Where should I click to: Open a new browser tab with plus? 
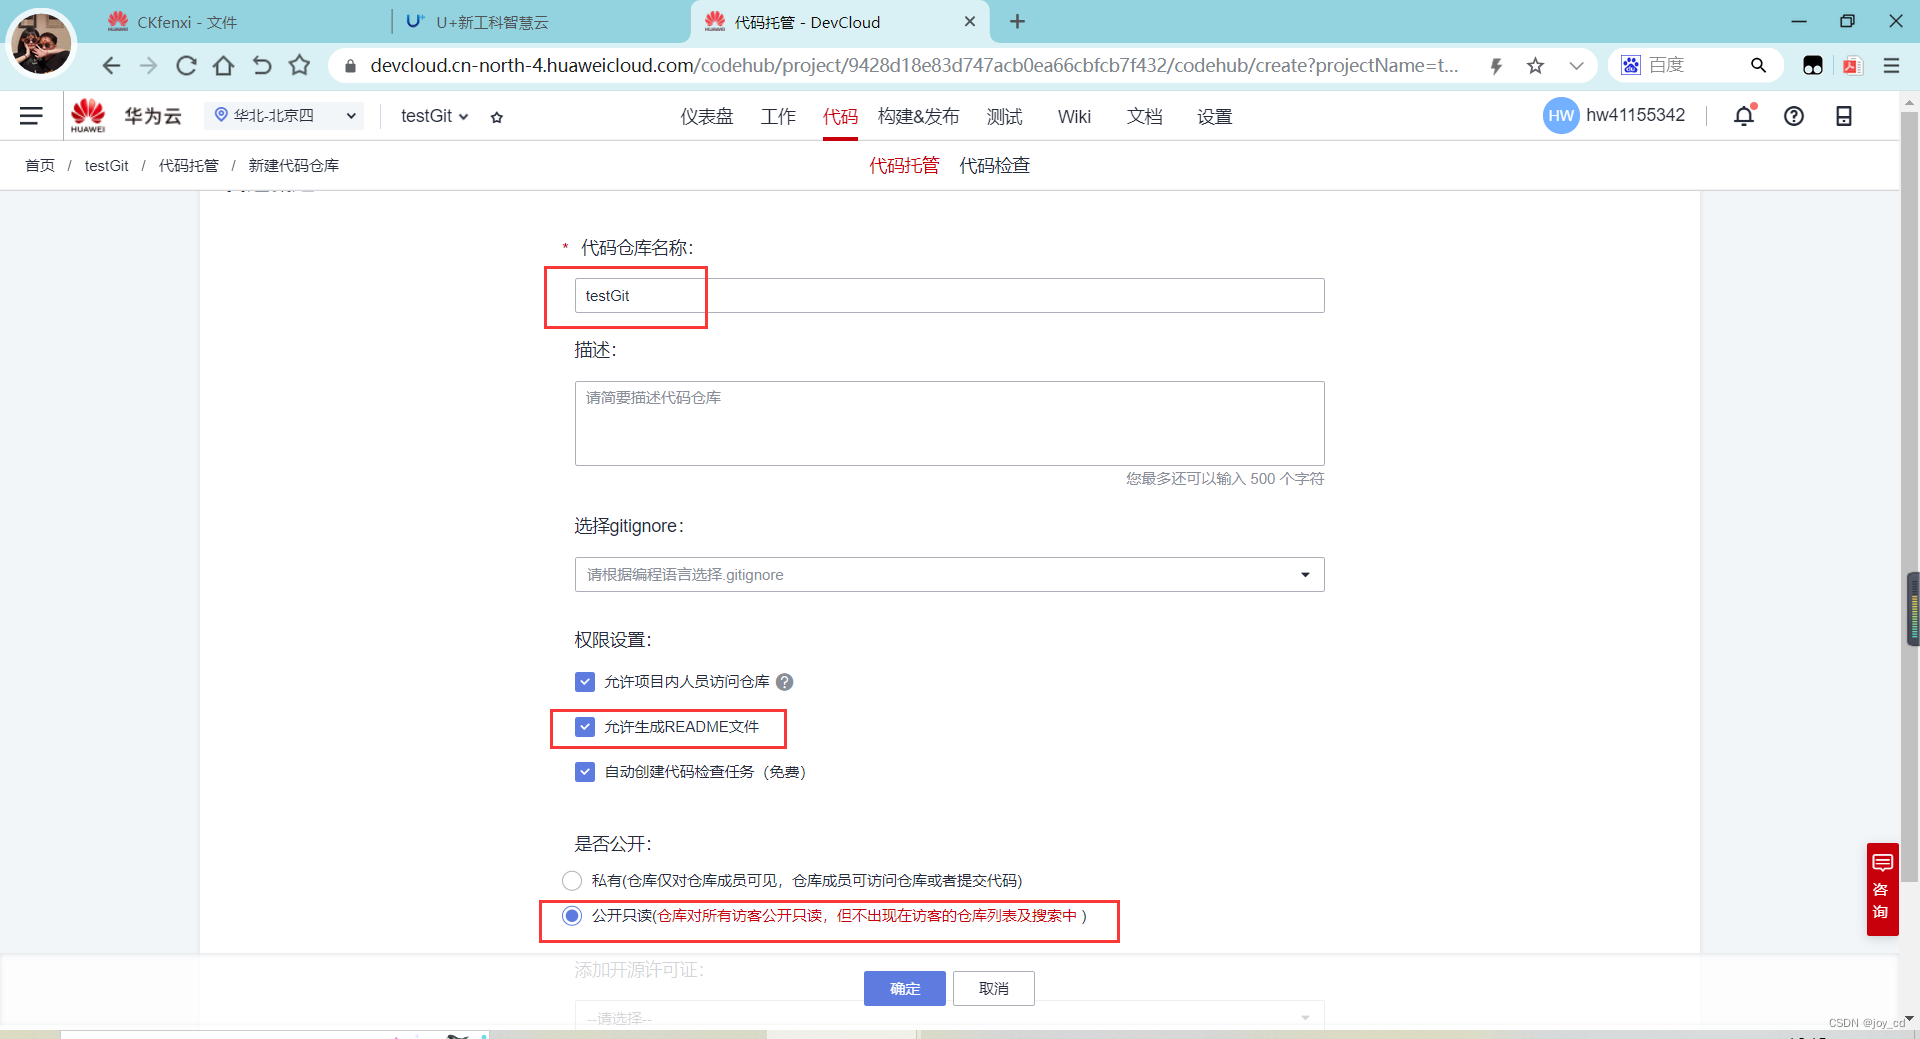tap(1017, 21)
